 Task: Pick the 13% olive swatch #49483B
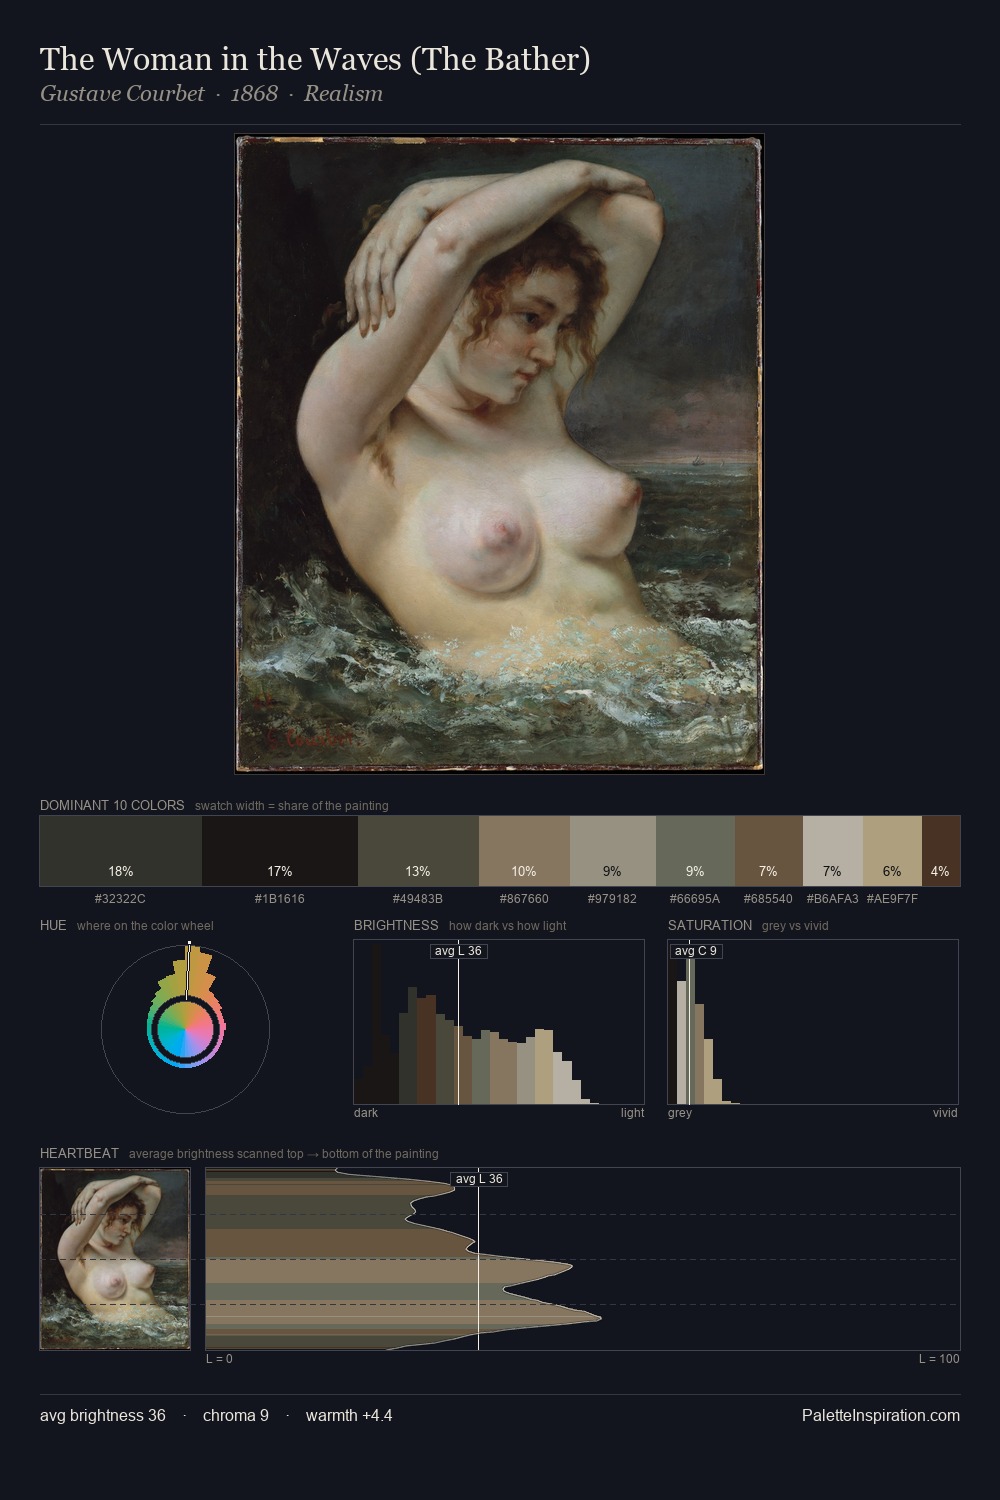point(418,851)
